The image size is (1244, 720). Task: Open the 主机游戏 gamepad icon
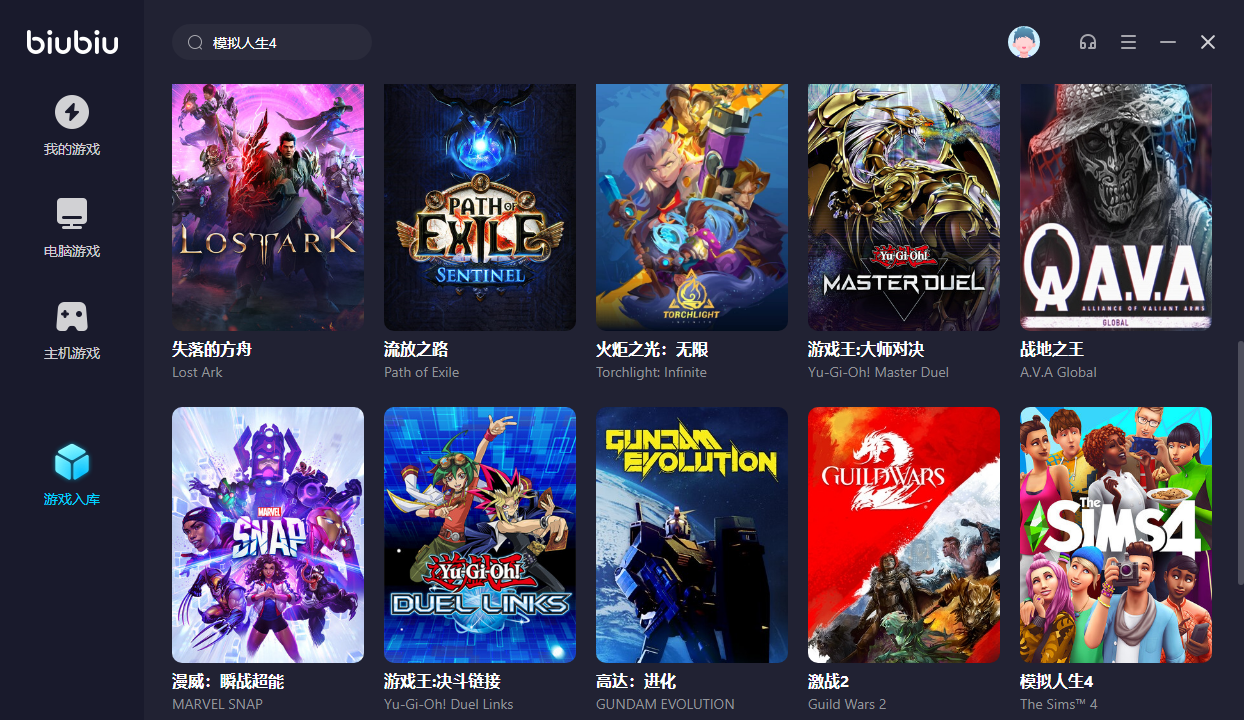[71, 317]
